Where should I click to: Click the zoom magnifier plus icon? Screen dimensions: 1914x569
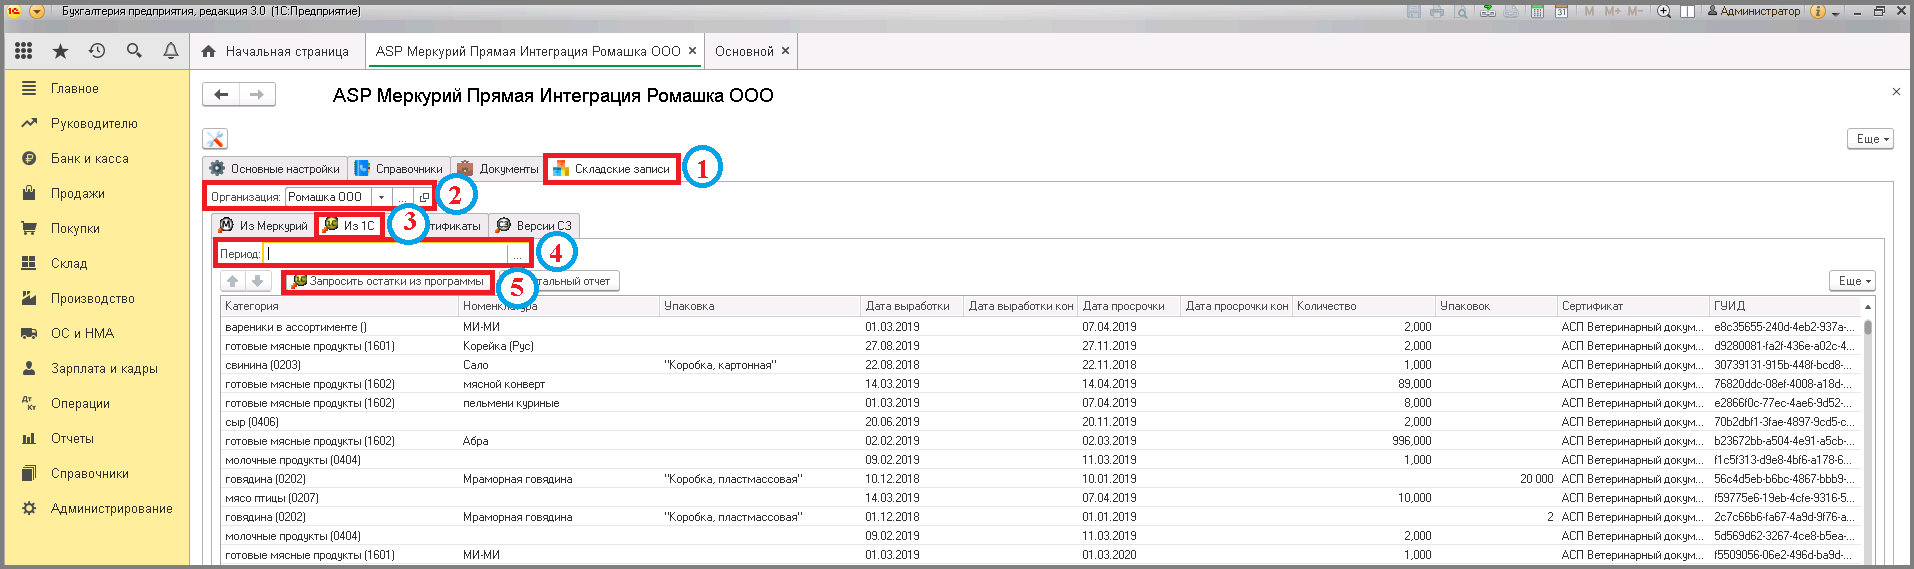pyautogui.click(x=1664, y=11)
